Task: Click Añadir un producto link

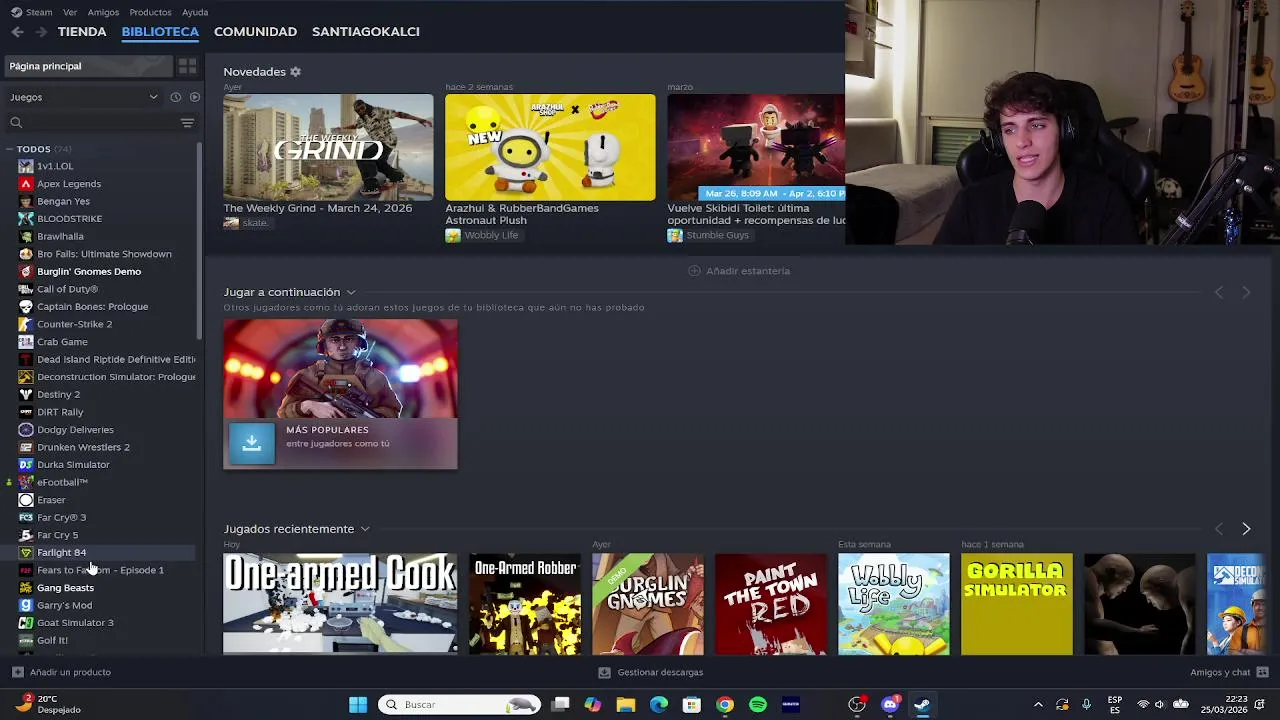Action: [x=70, y=672]
